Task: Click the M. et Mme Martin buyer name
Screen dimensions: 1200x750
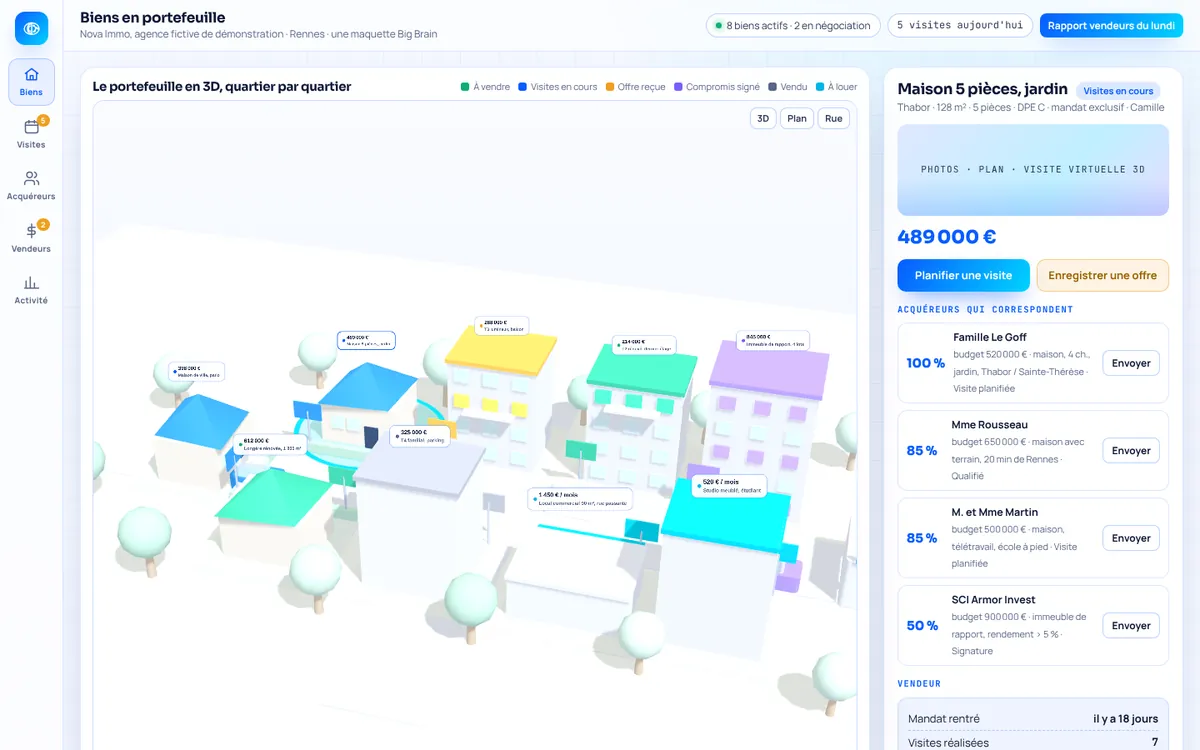Action: (x=995, y=512)
